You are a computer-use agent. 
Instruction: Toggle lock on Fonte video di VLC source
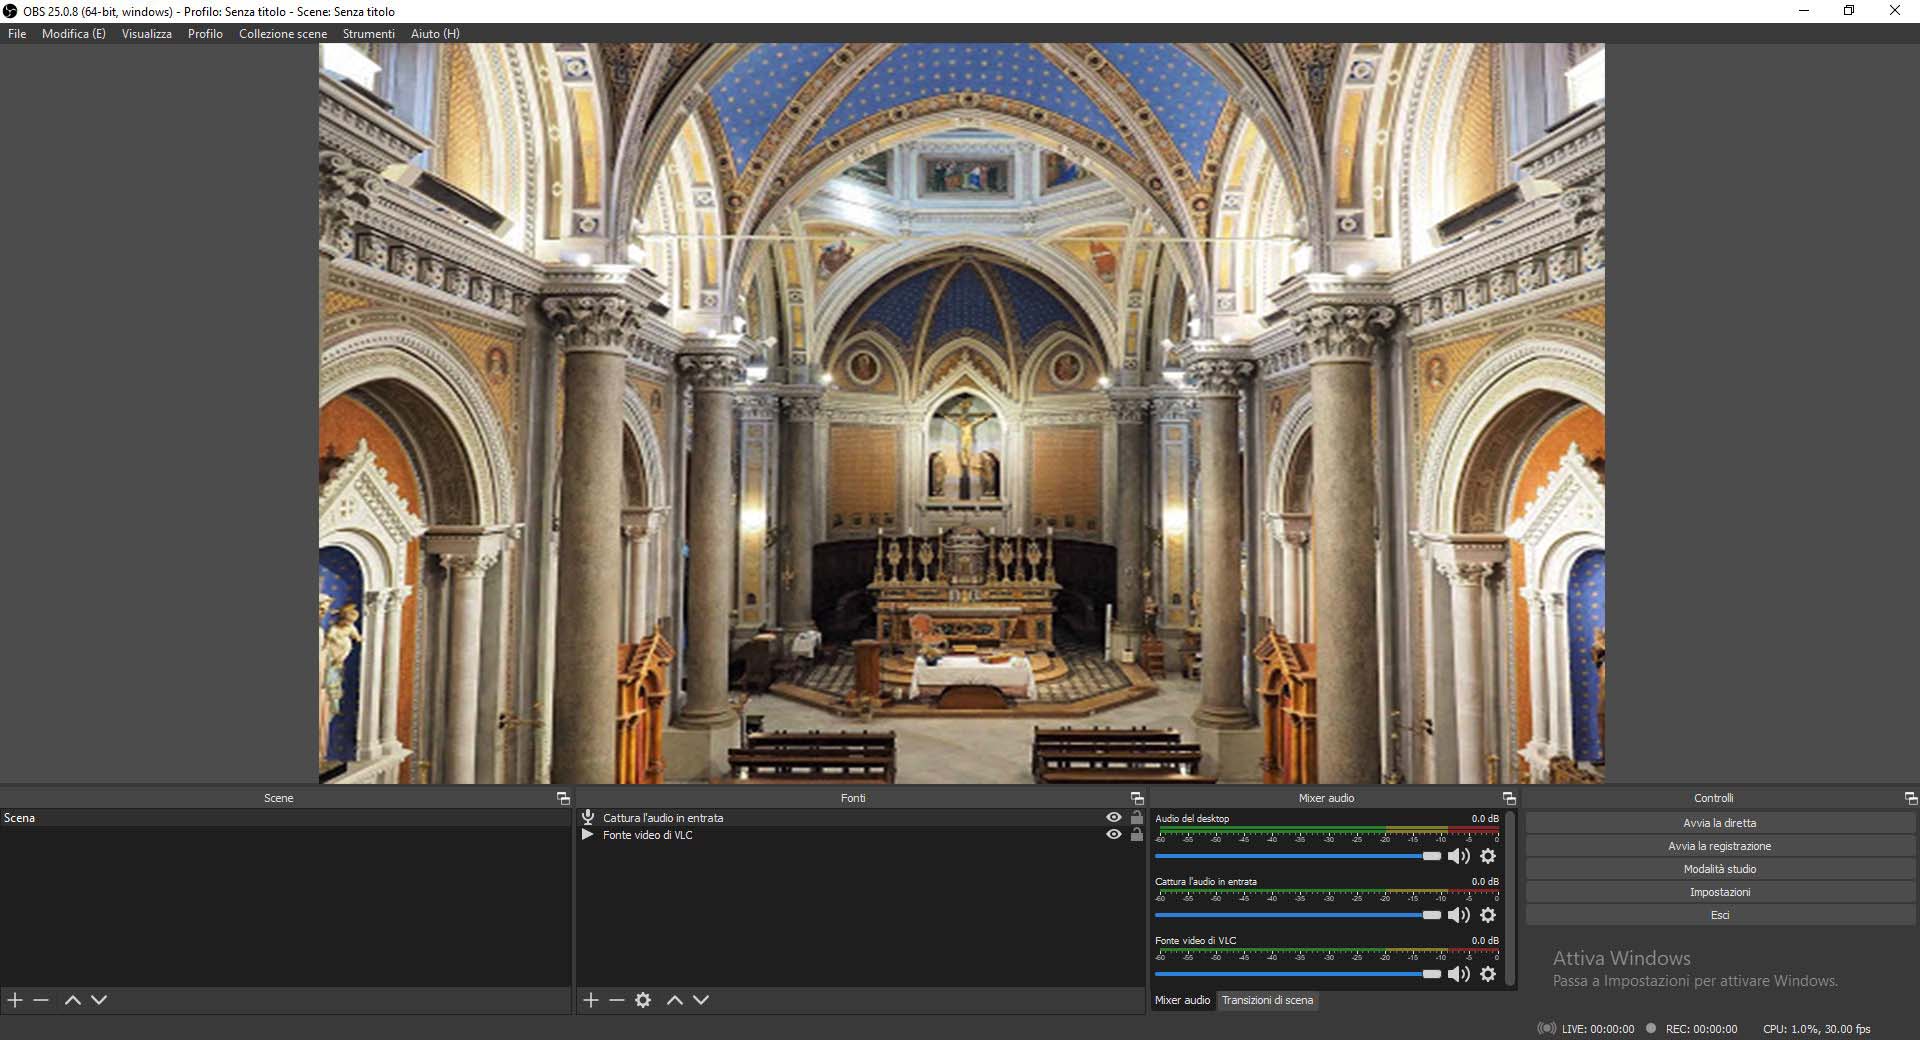pyautogui.click(x=1137, y=835)
